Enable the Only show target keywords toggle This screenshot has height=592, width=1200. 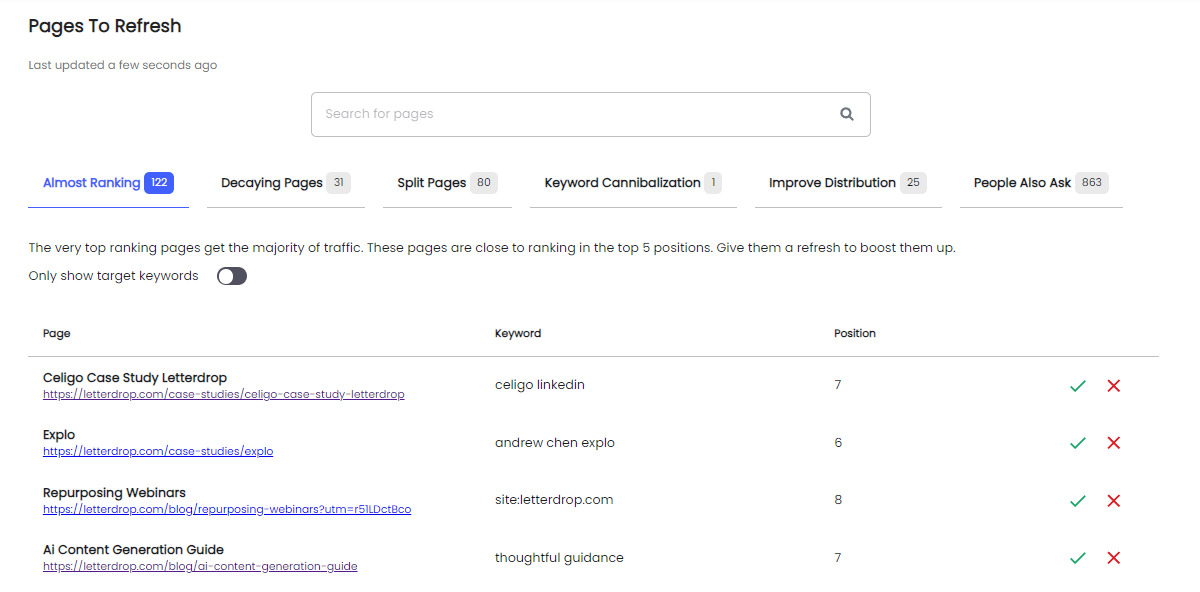coord(231,275)
